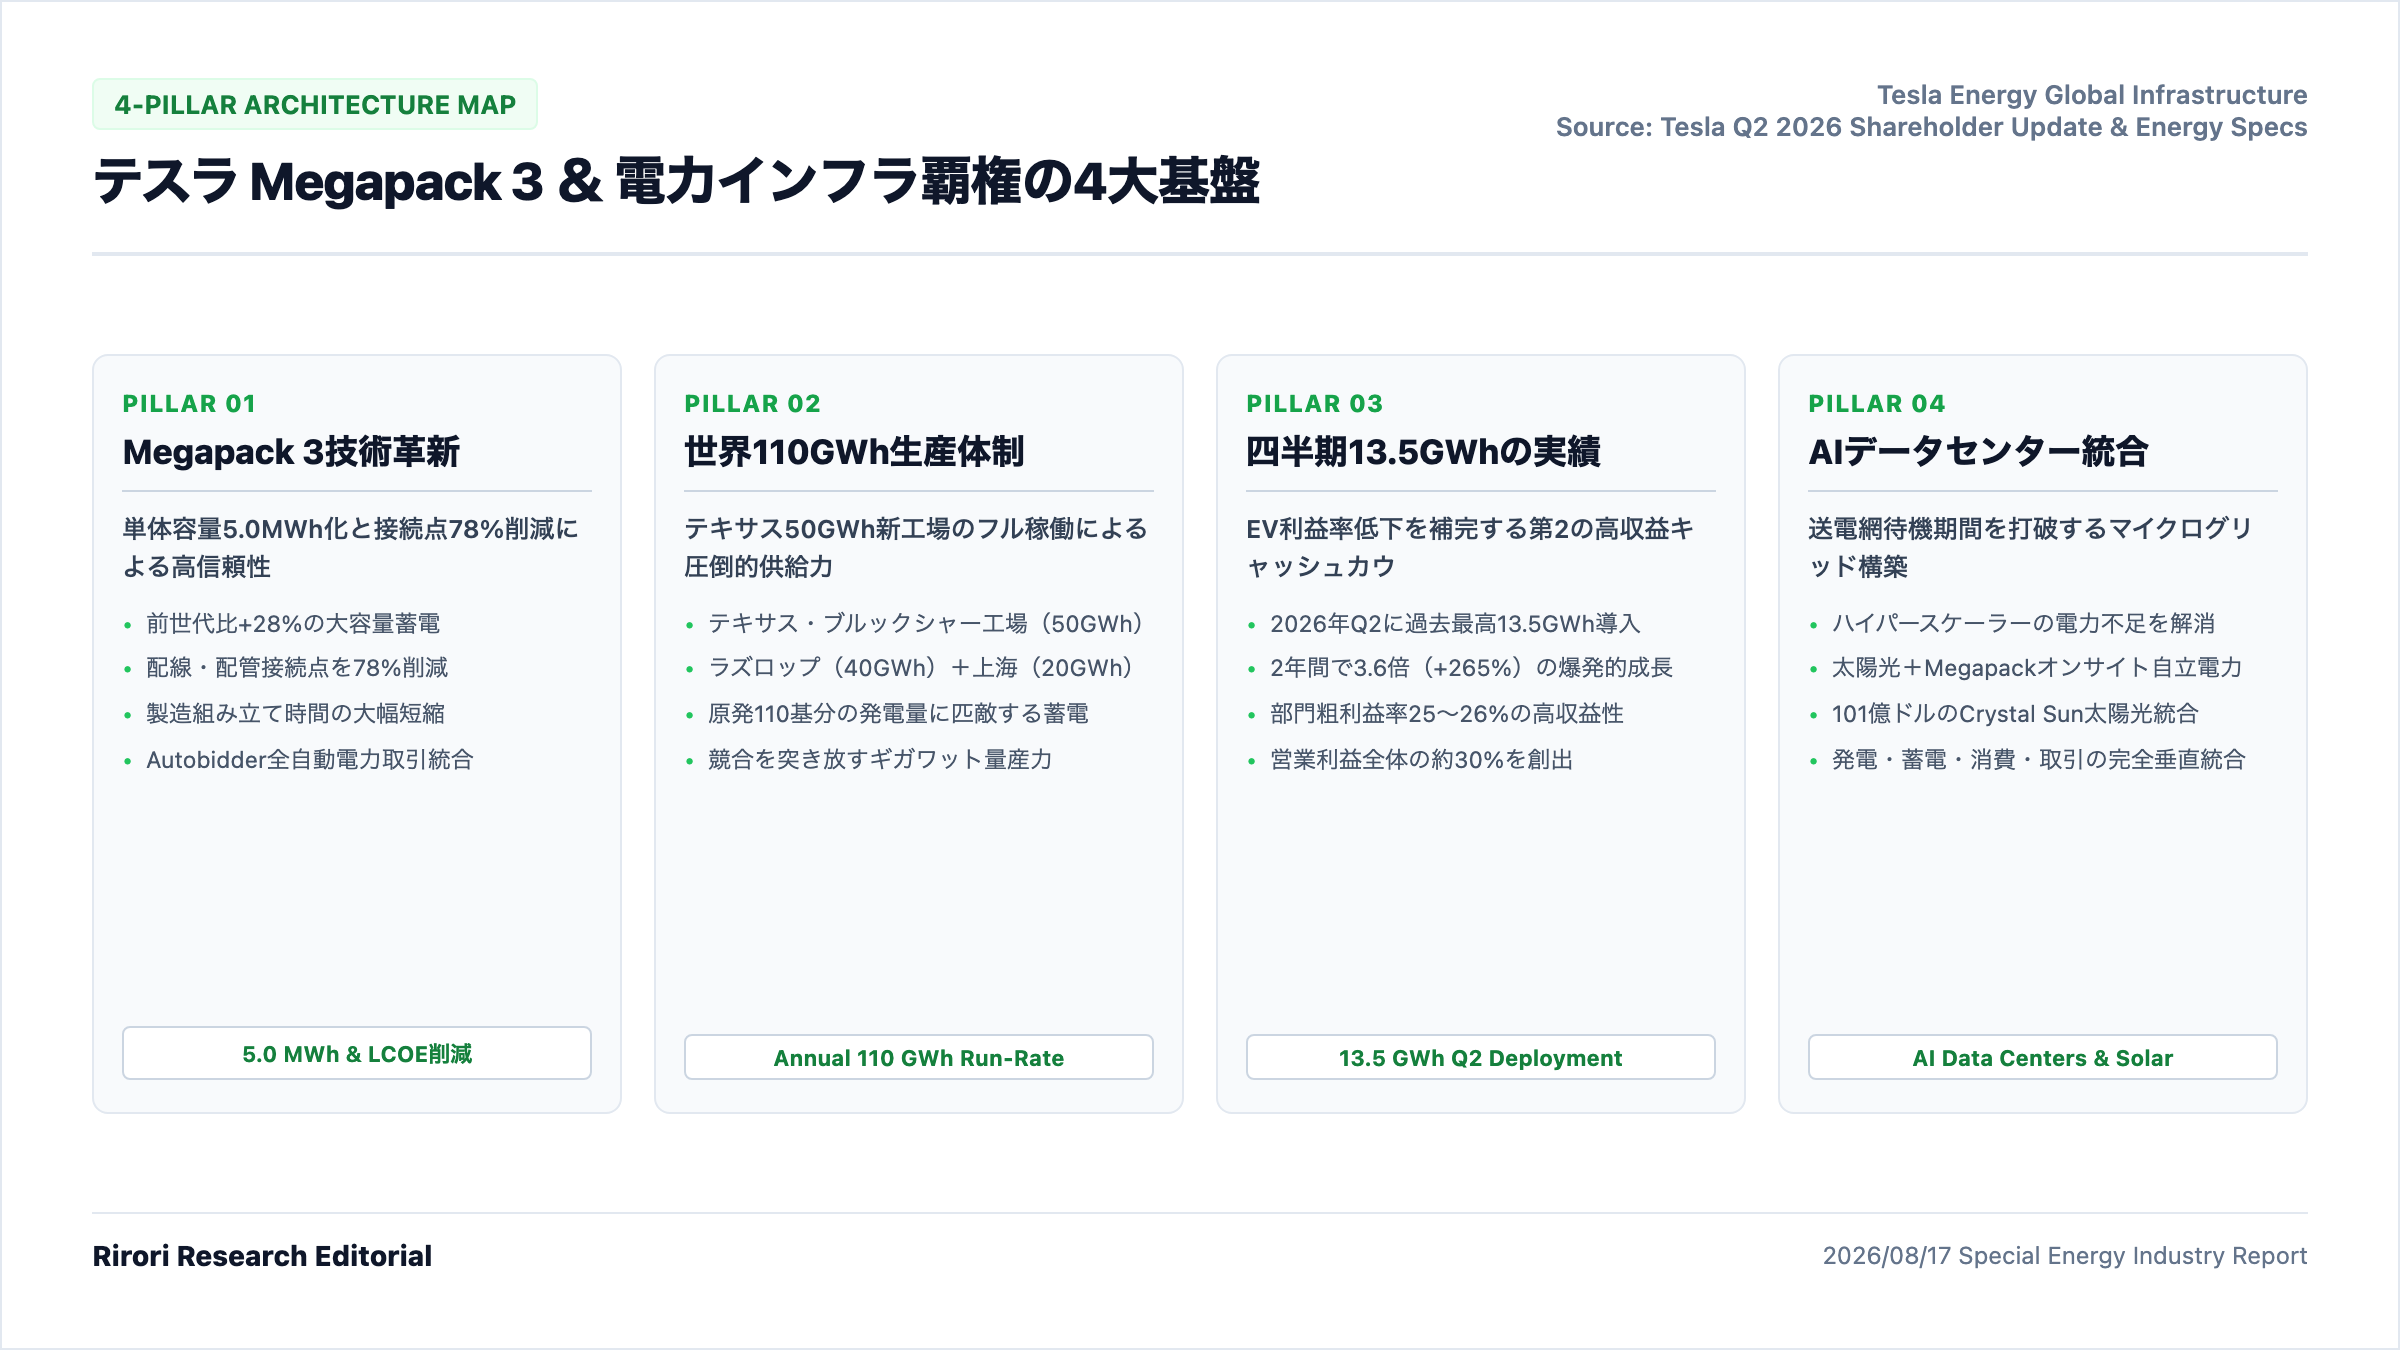Click the AIデータセンター統合 card heading
Viewport: 2400px width, 1350px height.
click(x=1978, y=452)
